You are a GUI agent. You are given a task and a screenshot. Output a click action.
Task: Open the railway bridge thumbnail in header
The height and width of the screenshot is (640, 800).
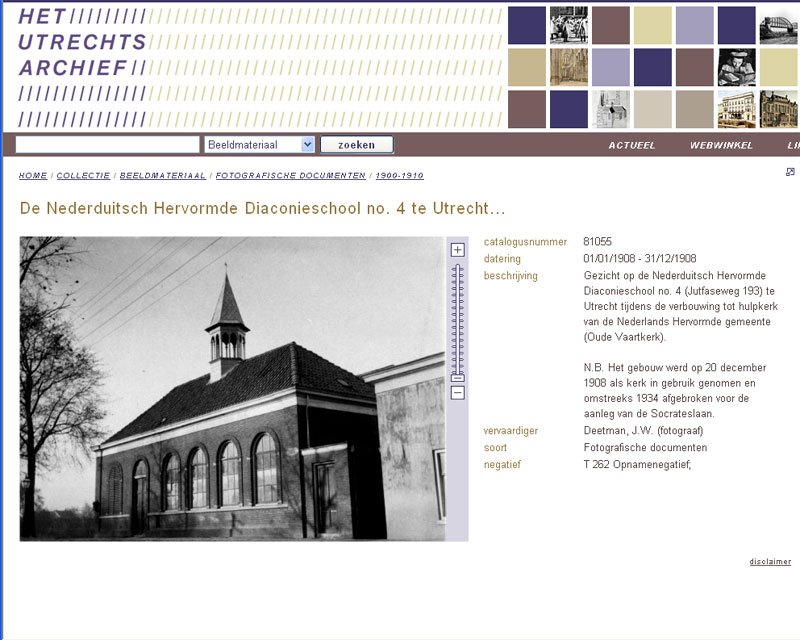point(778,25)
